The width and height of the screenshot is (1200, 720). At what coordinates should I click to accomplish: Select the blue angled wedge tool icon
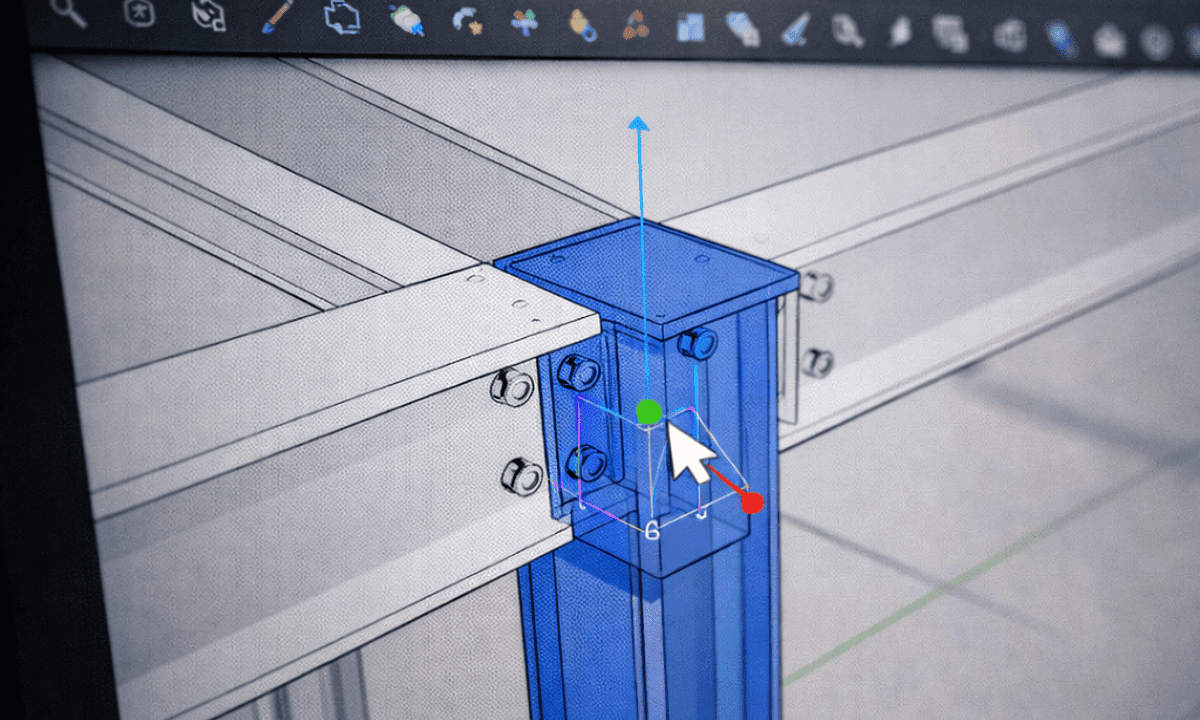796,30
